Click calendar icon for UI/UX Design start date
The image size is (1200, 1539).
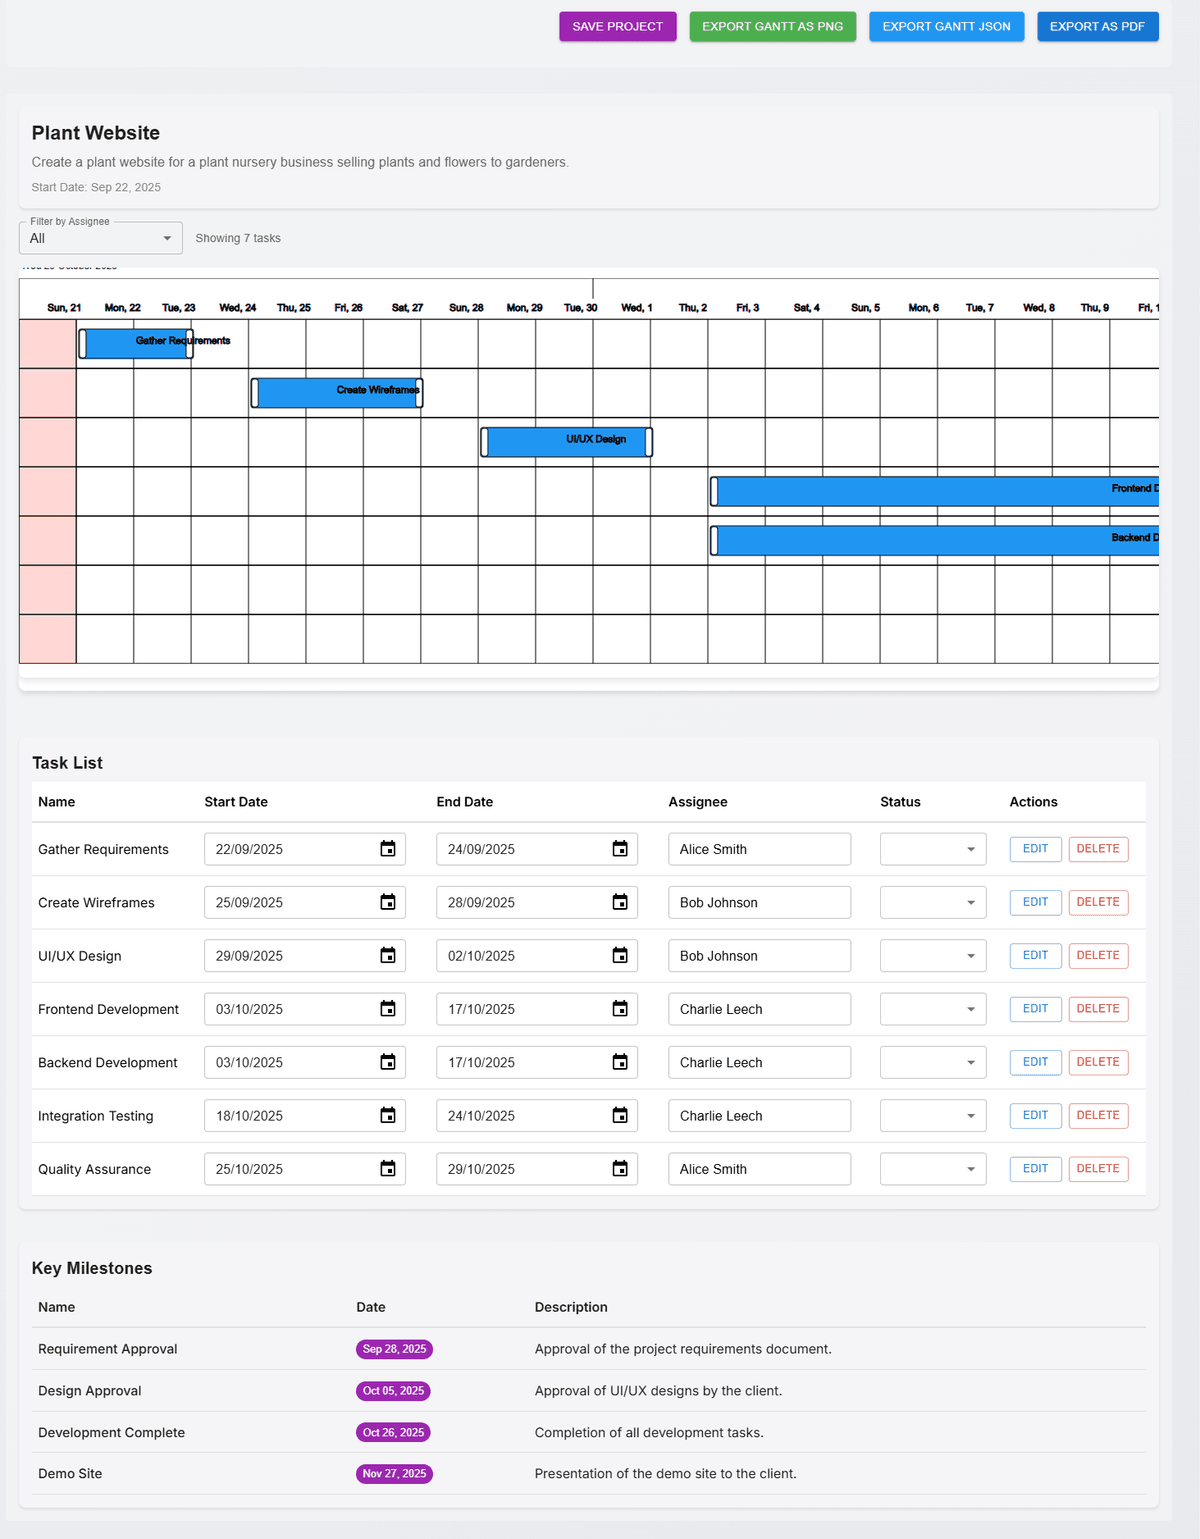coord(388,955)
